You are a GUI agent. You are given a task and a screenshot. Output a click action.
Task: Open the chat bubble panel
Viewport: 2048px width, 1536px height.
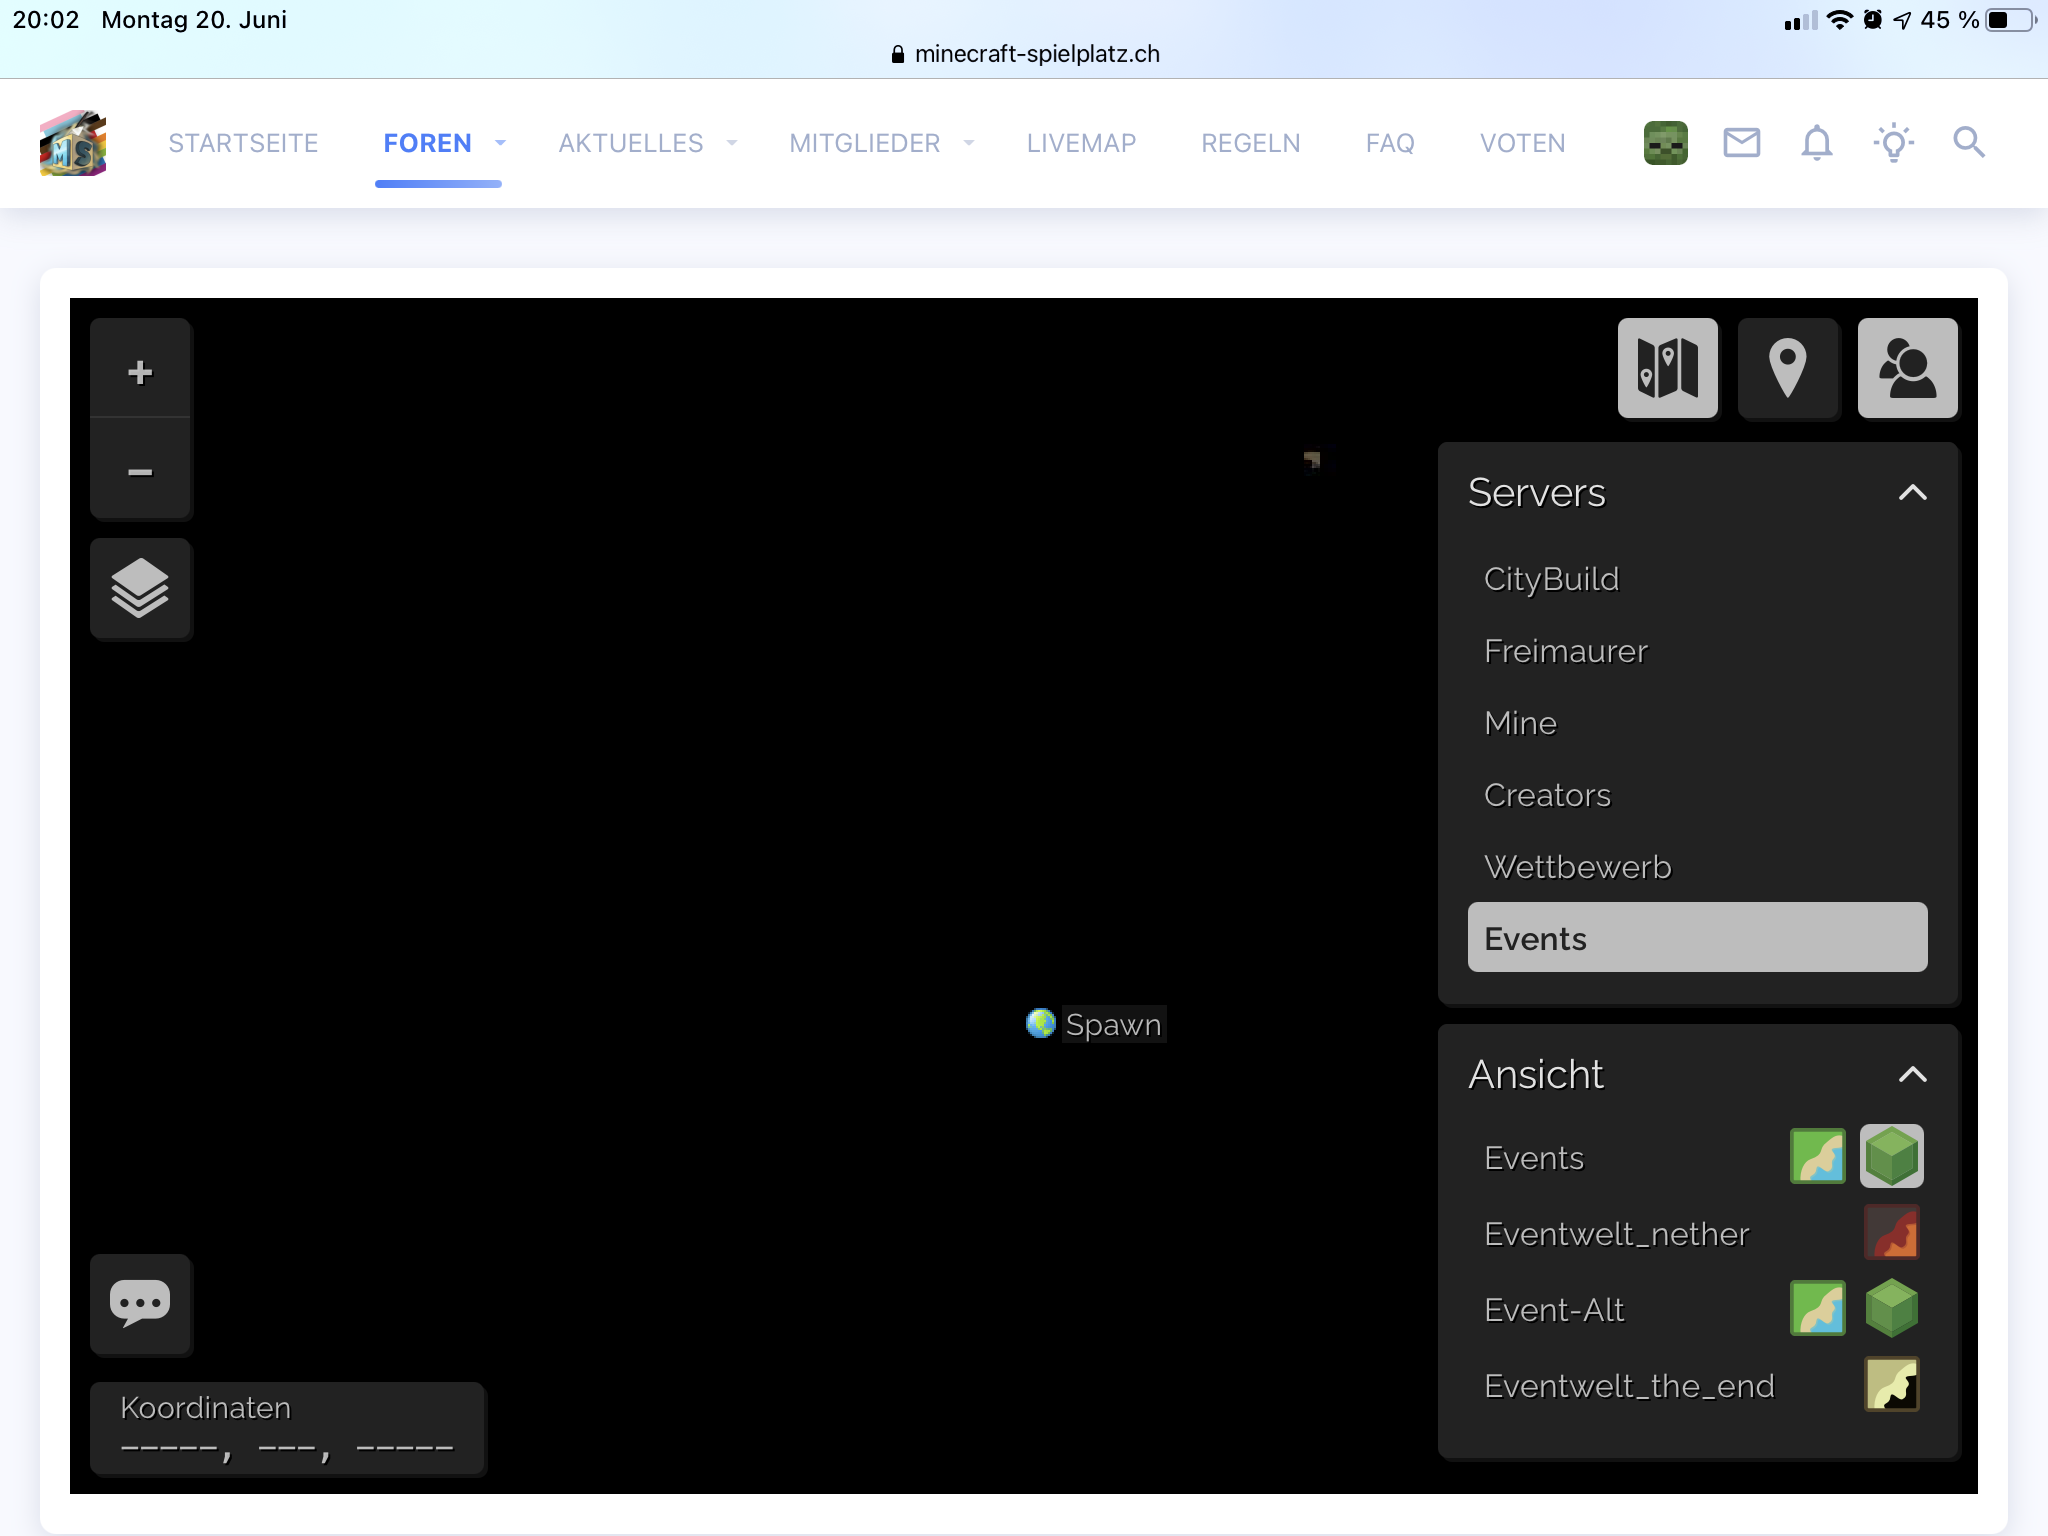(140, 1304)
